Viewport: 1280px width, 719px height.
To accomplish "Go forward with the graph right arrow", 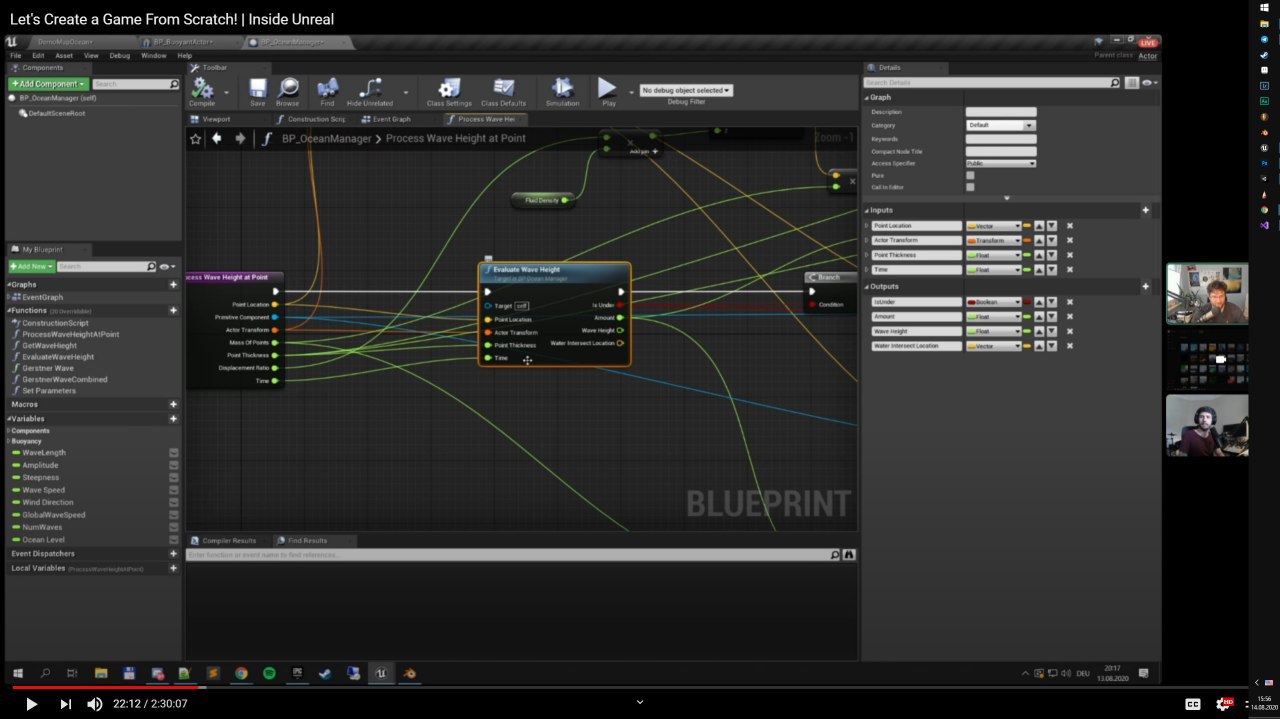I will (240, 139).
